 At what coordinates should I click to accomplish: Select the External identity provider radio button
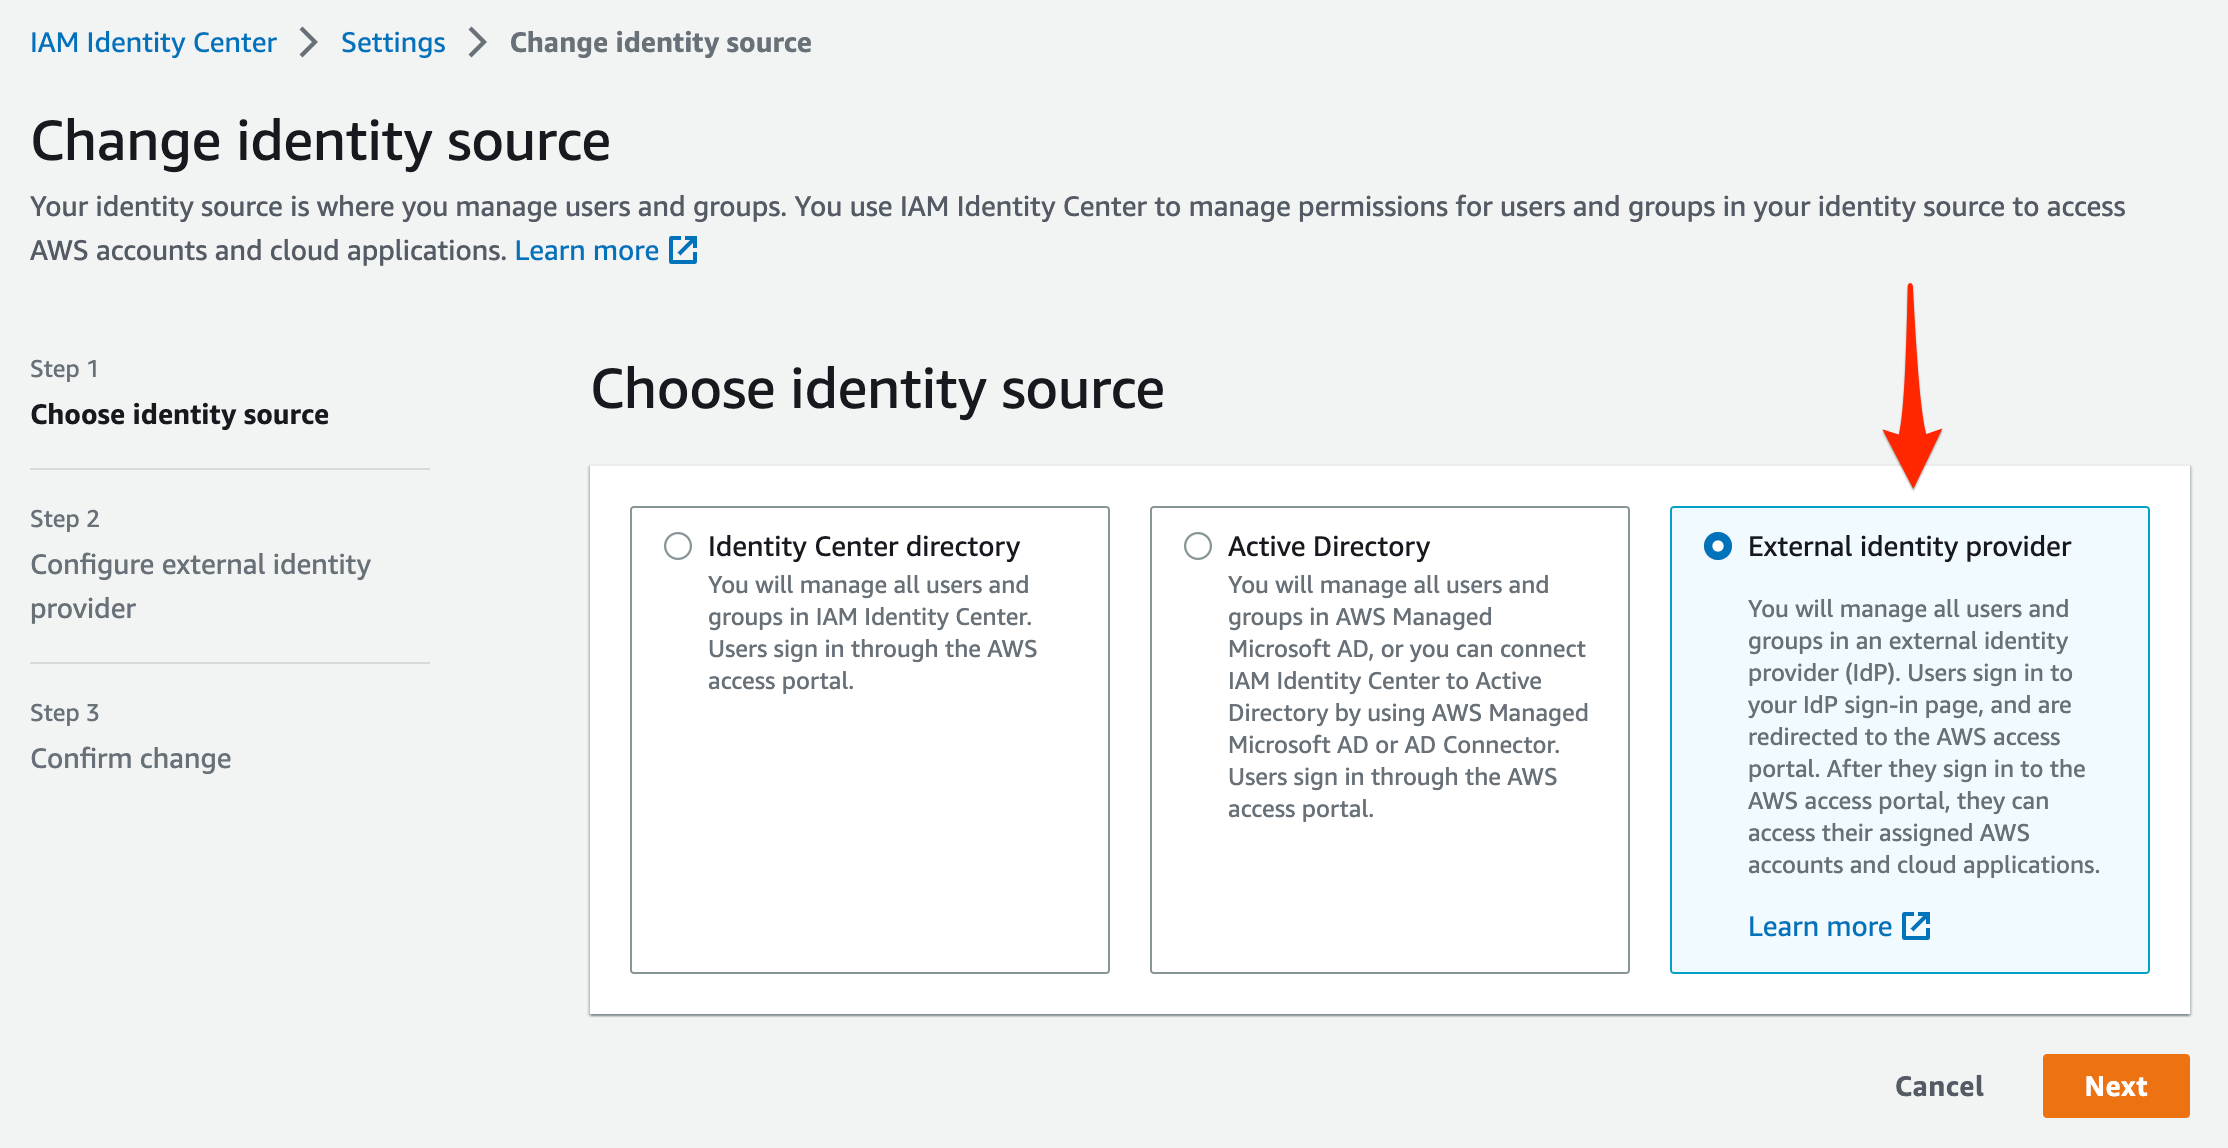[1718, 546]
